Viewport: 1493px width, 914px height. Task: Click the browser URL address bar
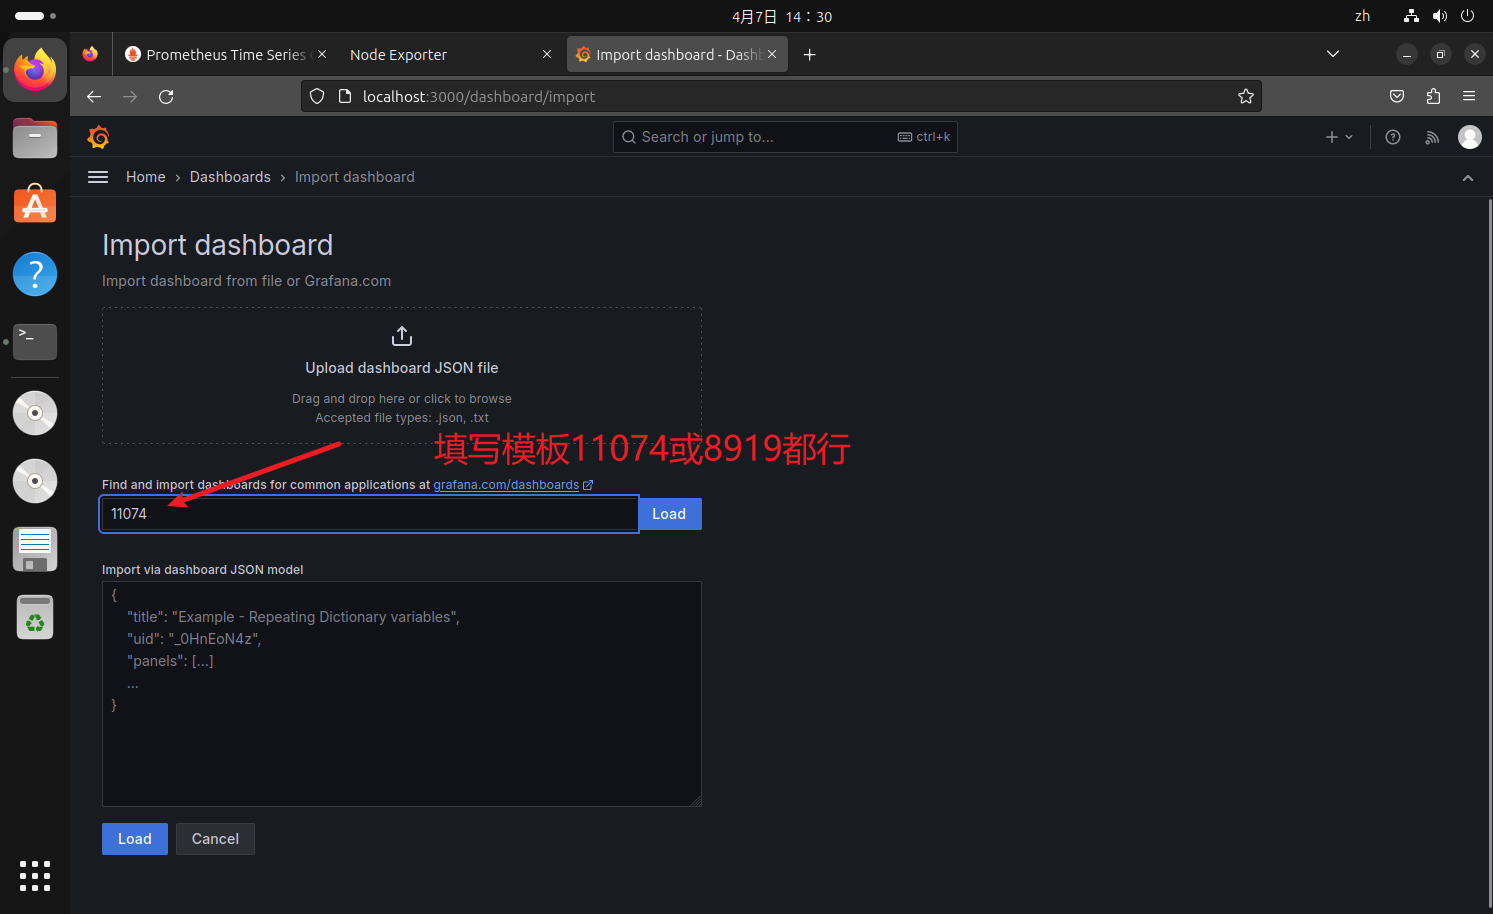point(780,96)
